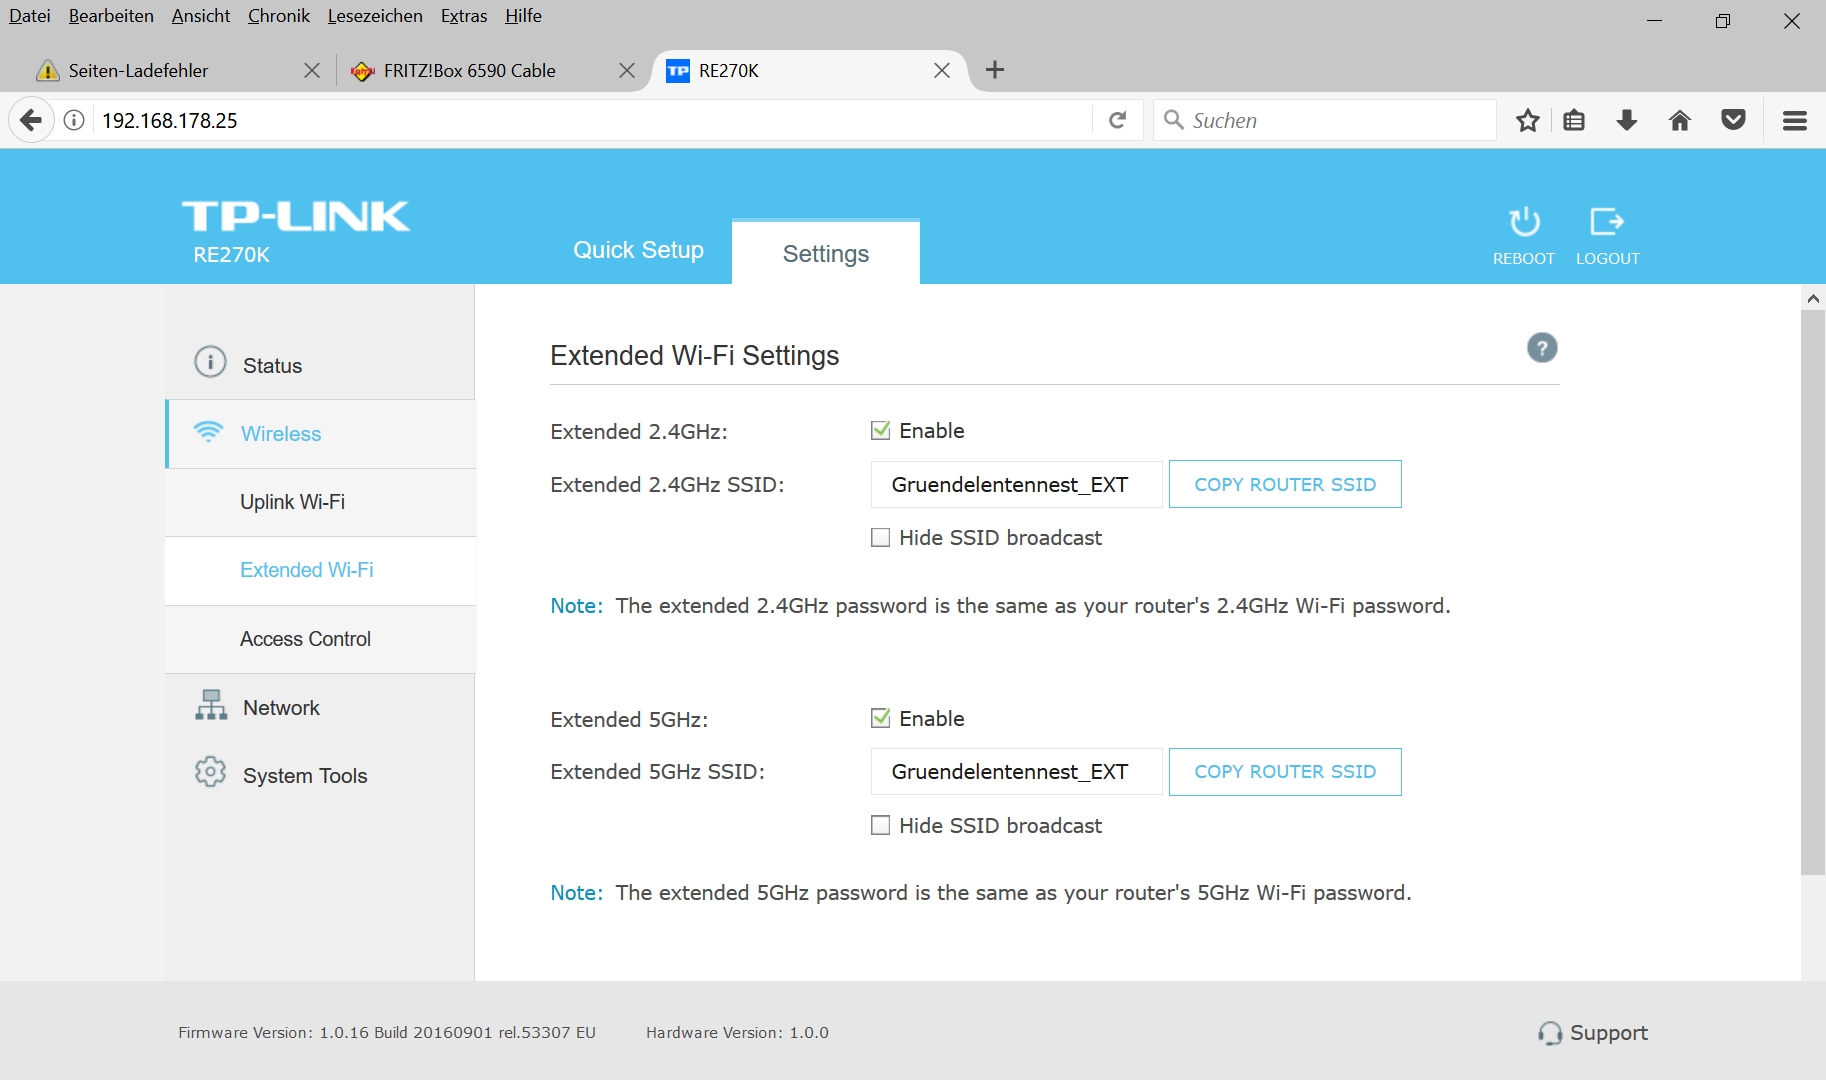Screen dimensions: 1826x1080
Task: Click the Firmware Version text
Action: pos(387,1033)
